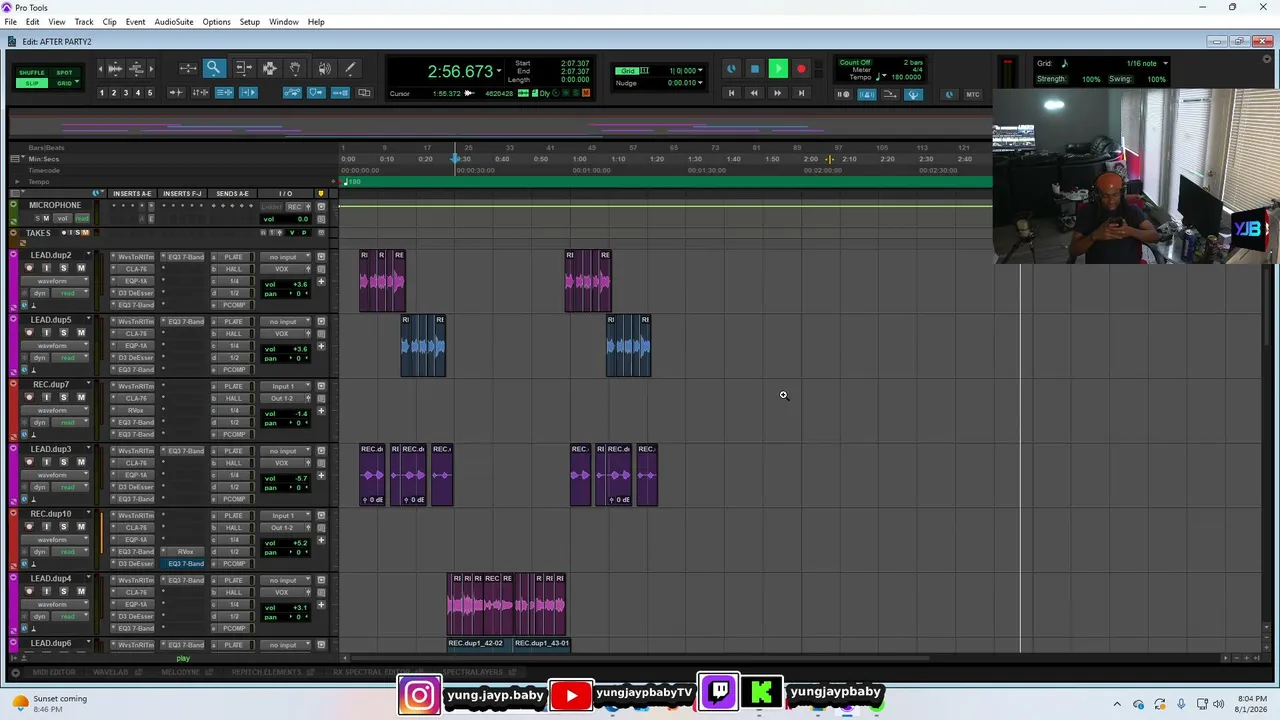This screenshot has width=1280, height=720.
Task: Click the Rewind transport button
Action: pos(754,93)
